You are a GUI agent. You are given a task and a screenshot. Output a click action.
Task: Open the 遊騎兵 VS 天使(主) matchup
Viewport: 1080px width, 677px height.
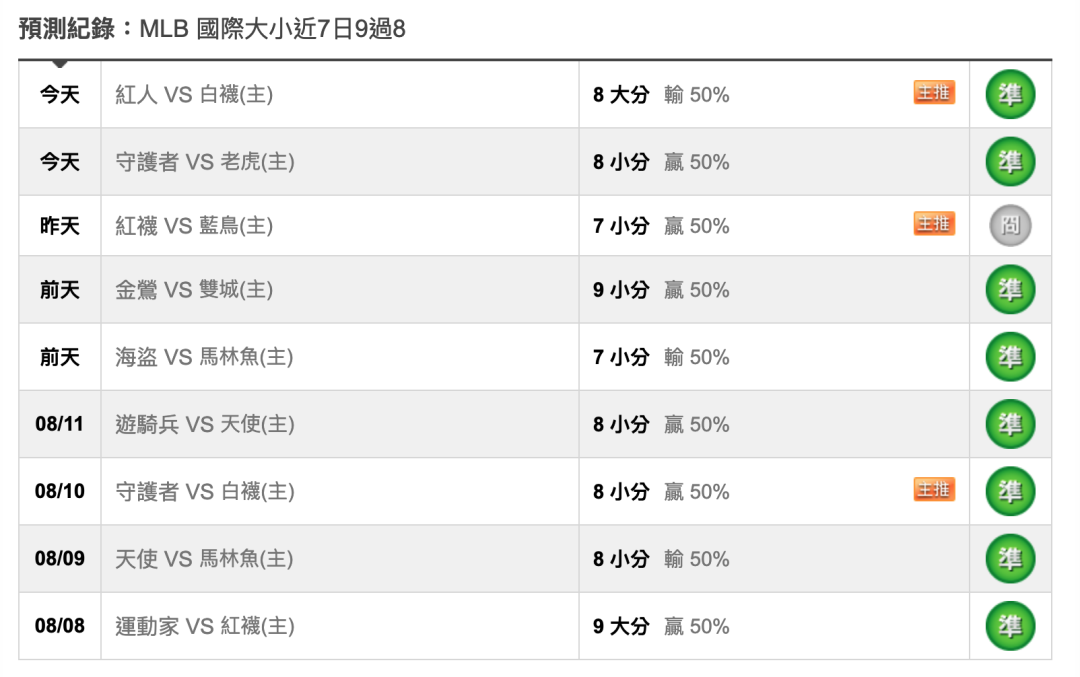tap(205, 424)
